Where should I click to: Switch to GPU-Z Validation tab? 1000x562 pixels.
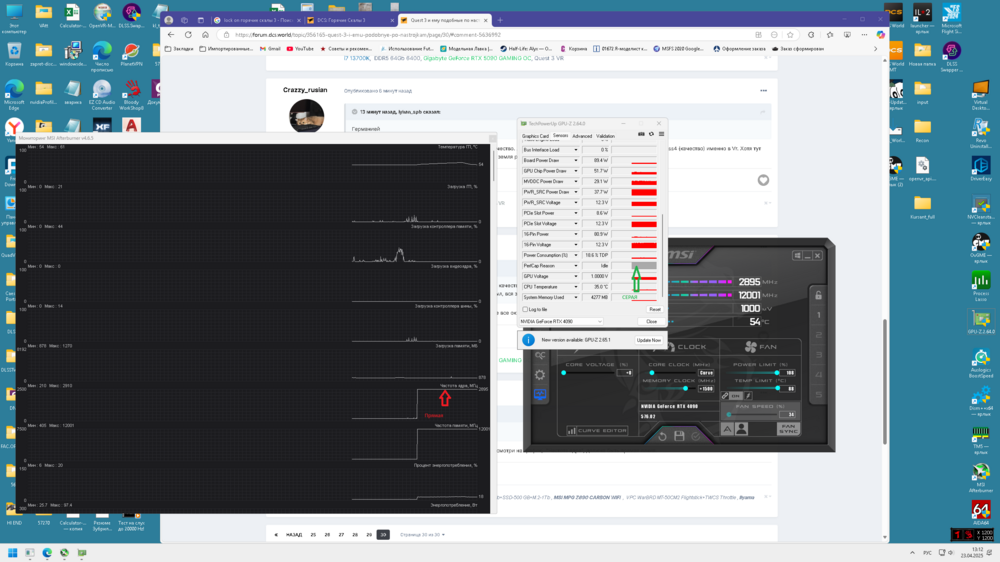point(605,136)
